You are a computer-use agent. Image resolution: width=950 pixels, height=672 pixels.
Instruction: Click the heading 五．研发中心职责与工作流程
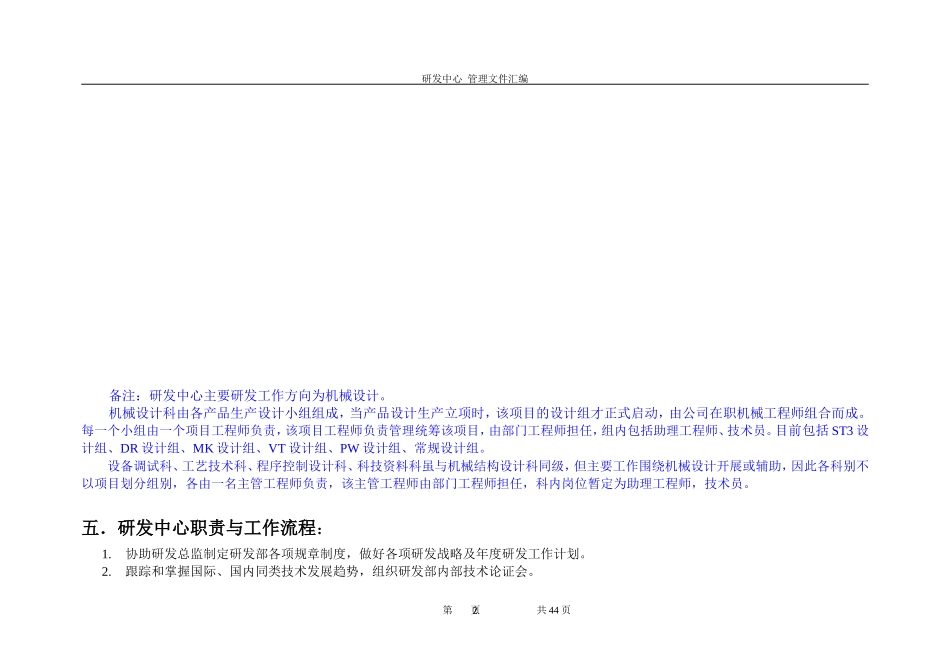click(x=203, y=528)
